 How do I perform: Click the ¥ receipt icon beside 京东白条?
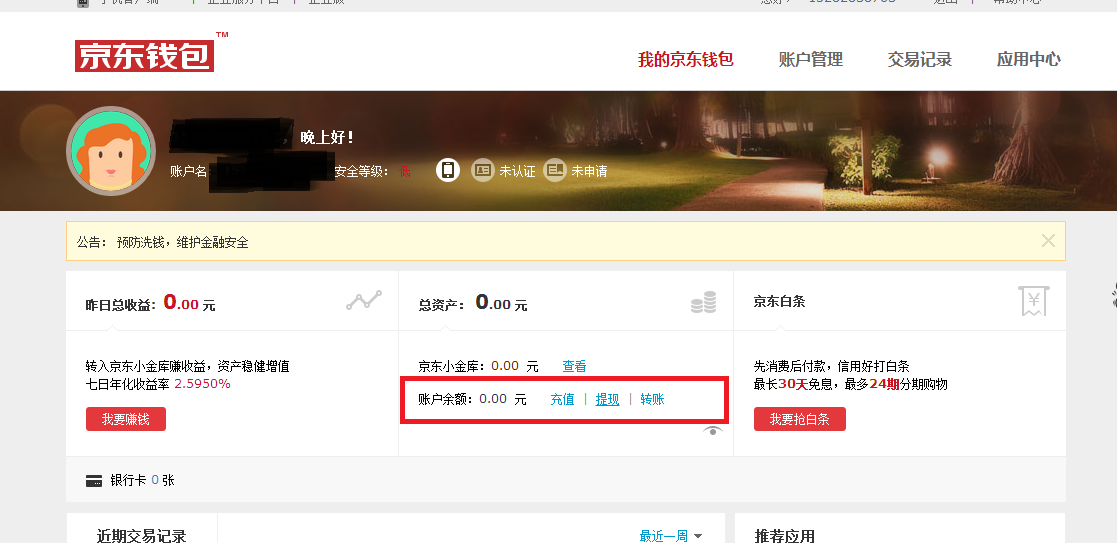coord(1033,301)
